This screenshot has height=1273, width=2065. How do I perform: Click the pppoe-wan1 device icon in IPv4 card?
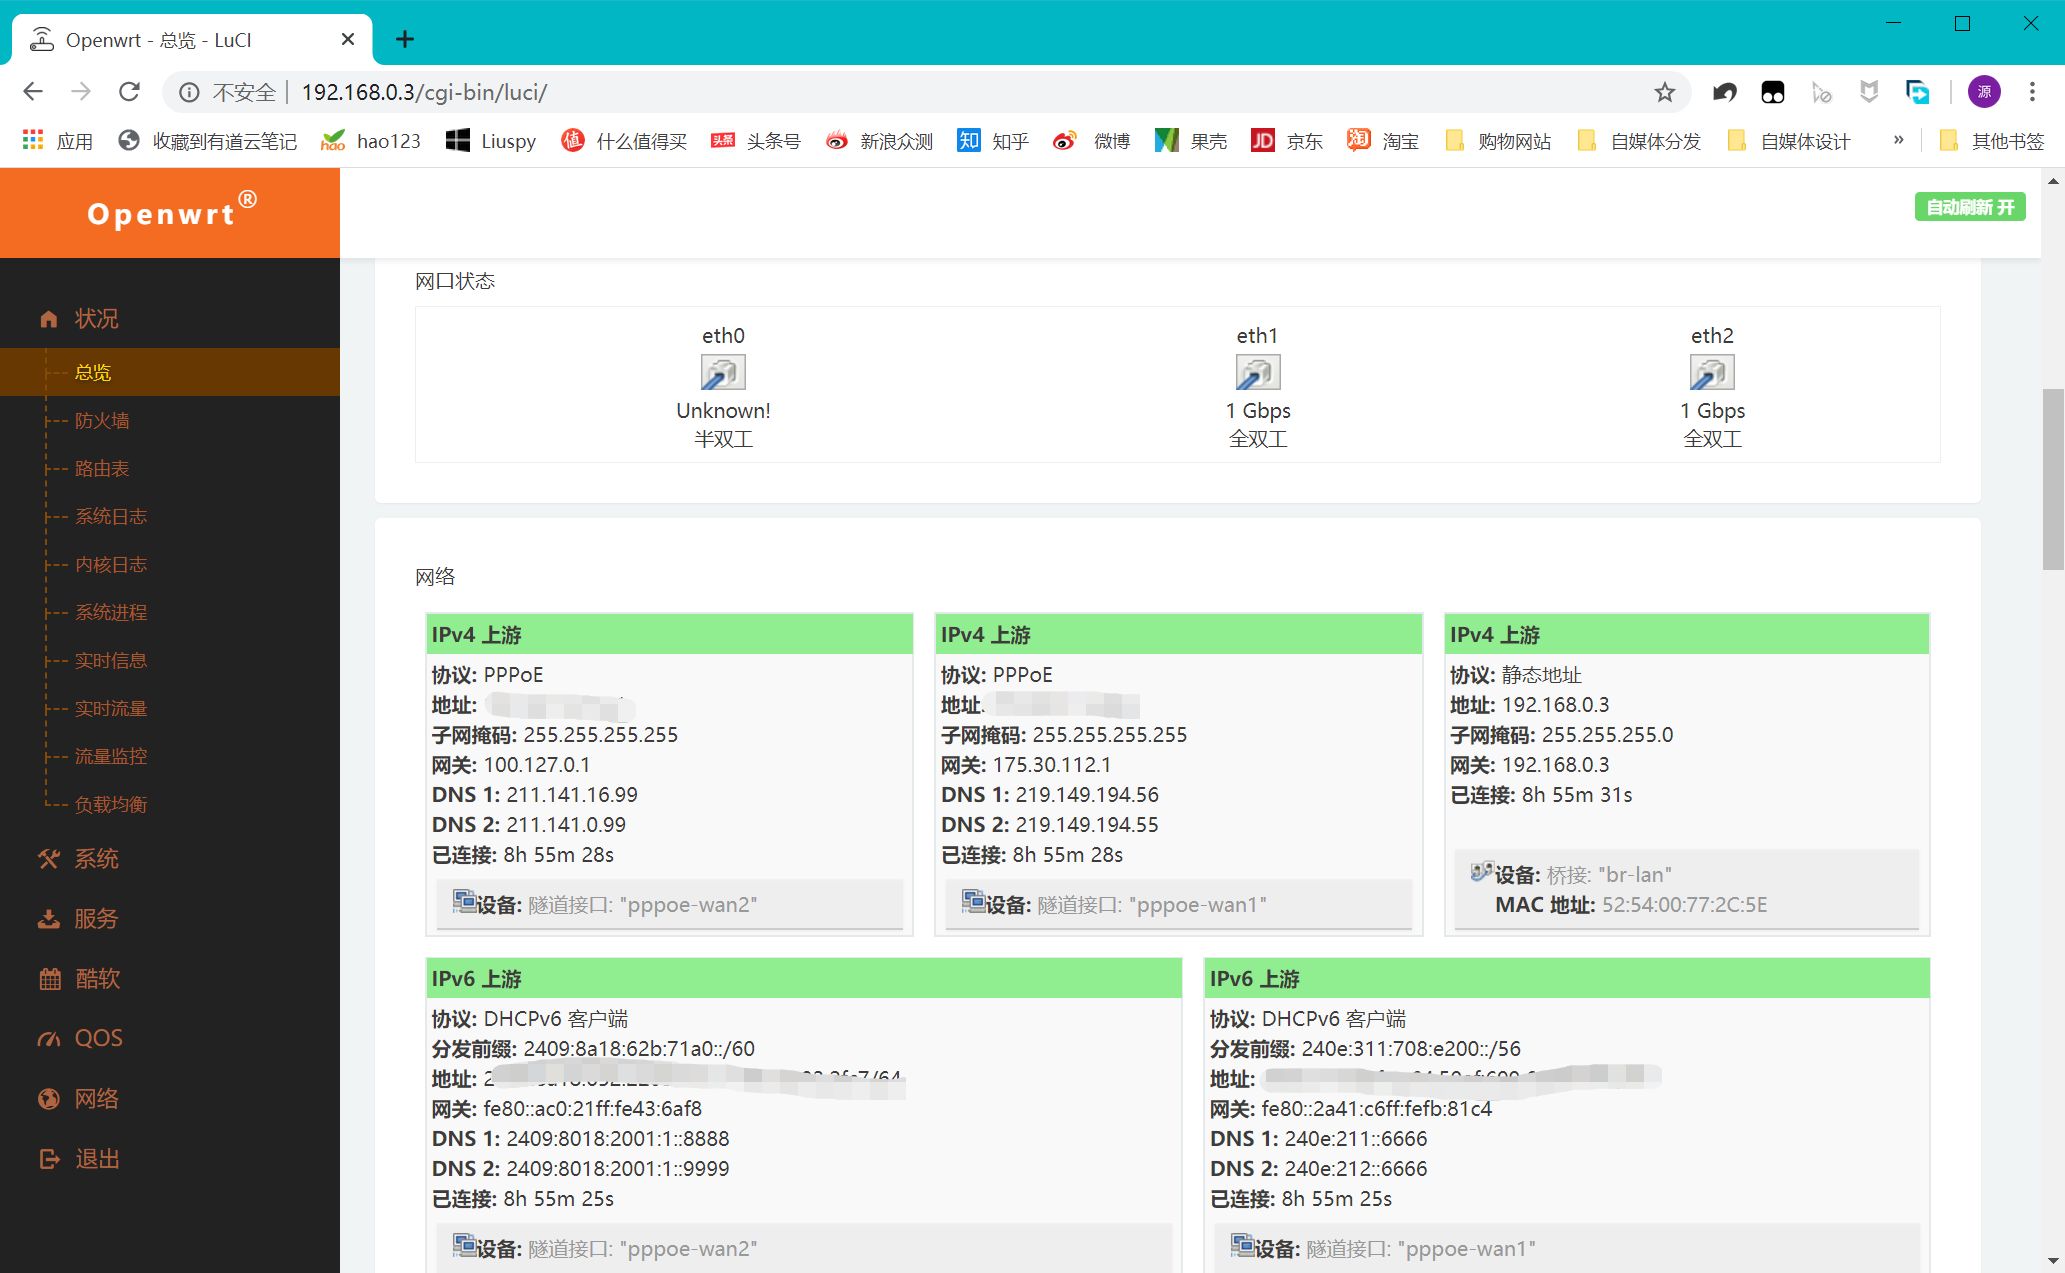point(973,902)
